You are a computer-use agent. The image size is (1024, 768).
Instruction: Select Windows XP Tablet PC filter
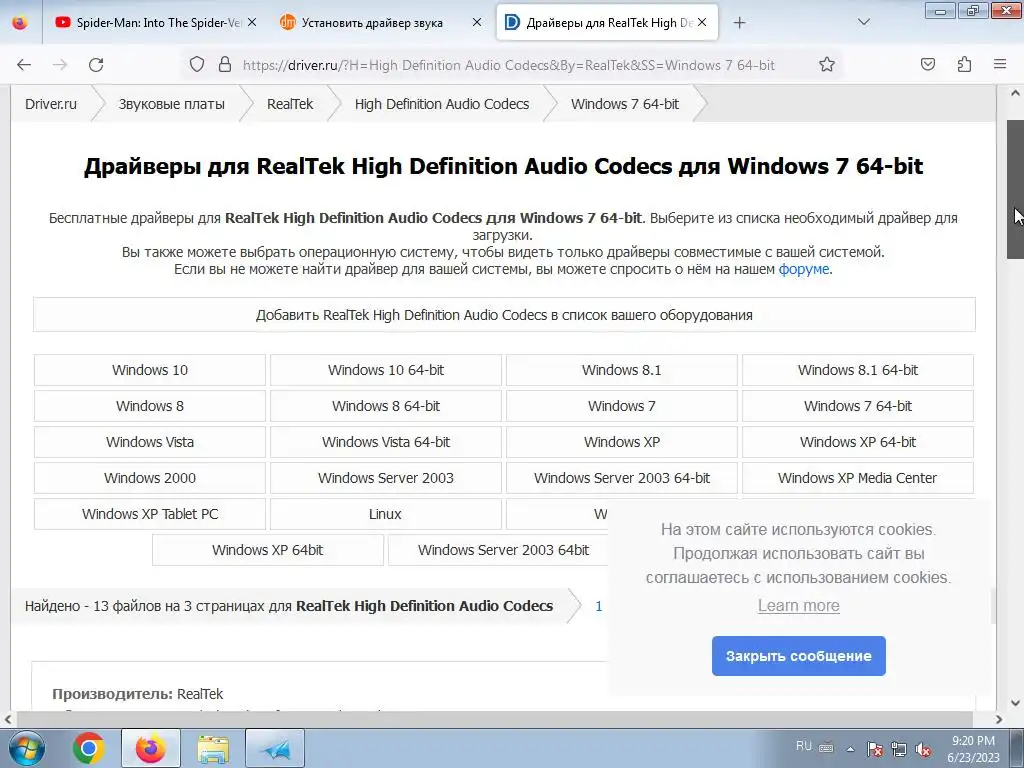(x=150, y=513)
